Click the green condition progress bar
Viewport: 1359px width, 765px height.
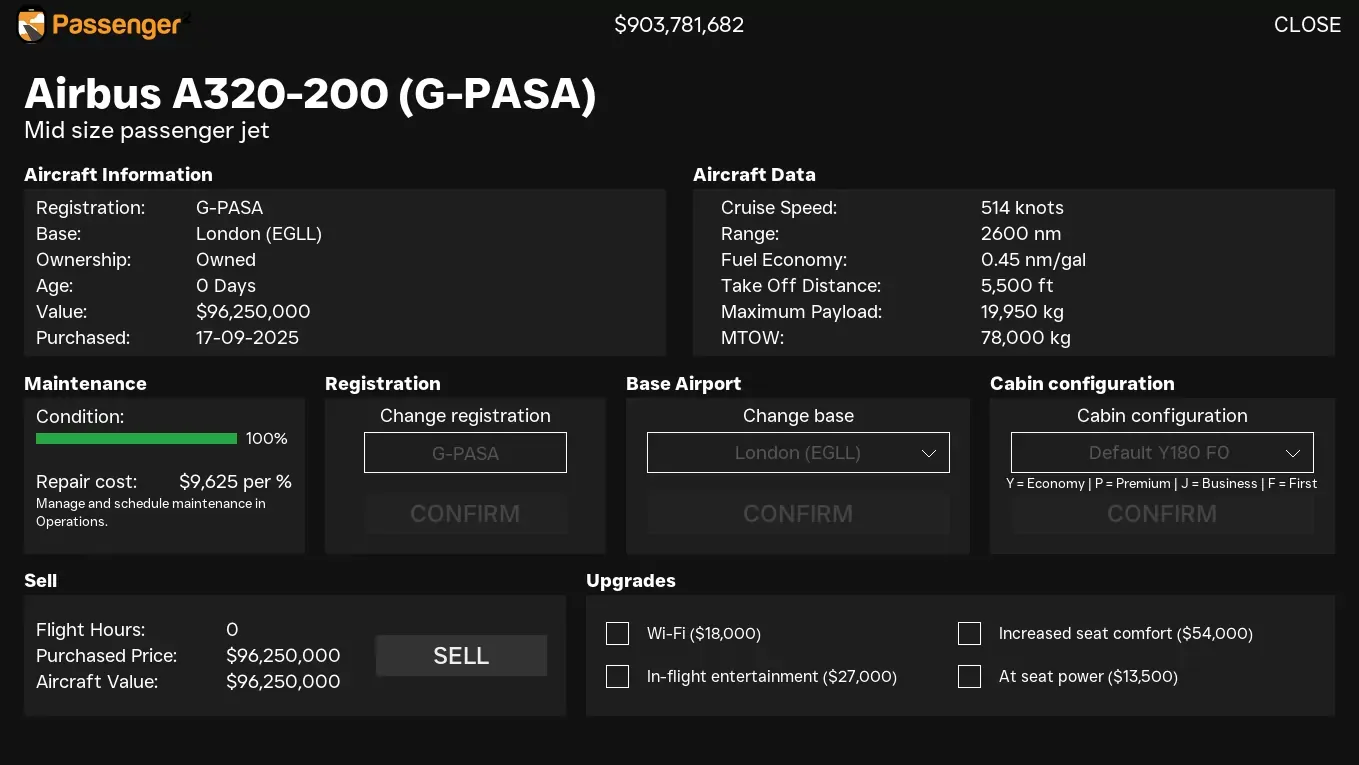[x=136, y=439]
